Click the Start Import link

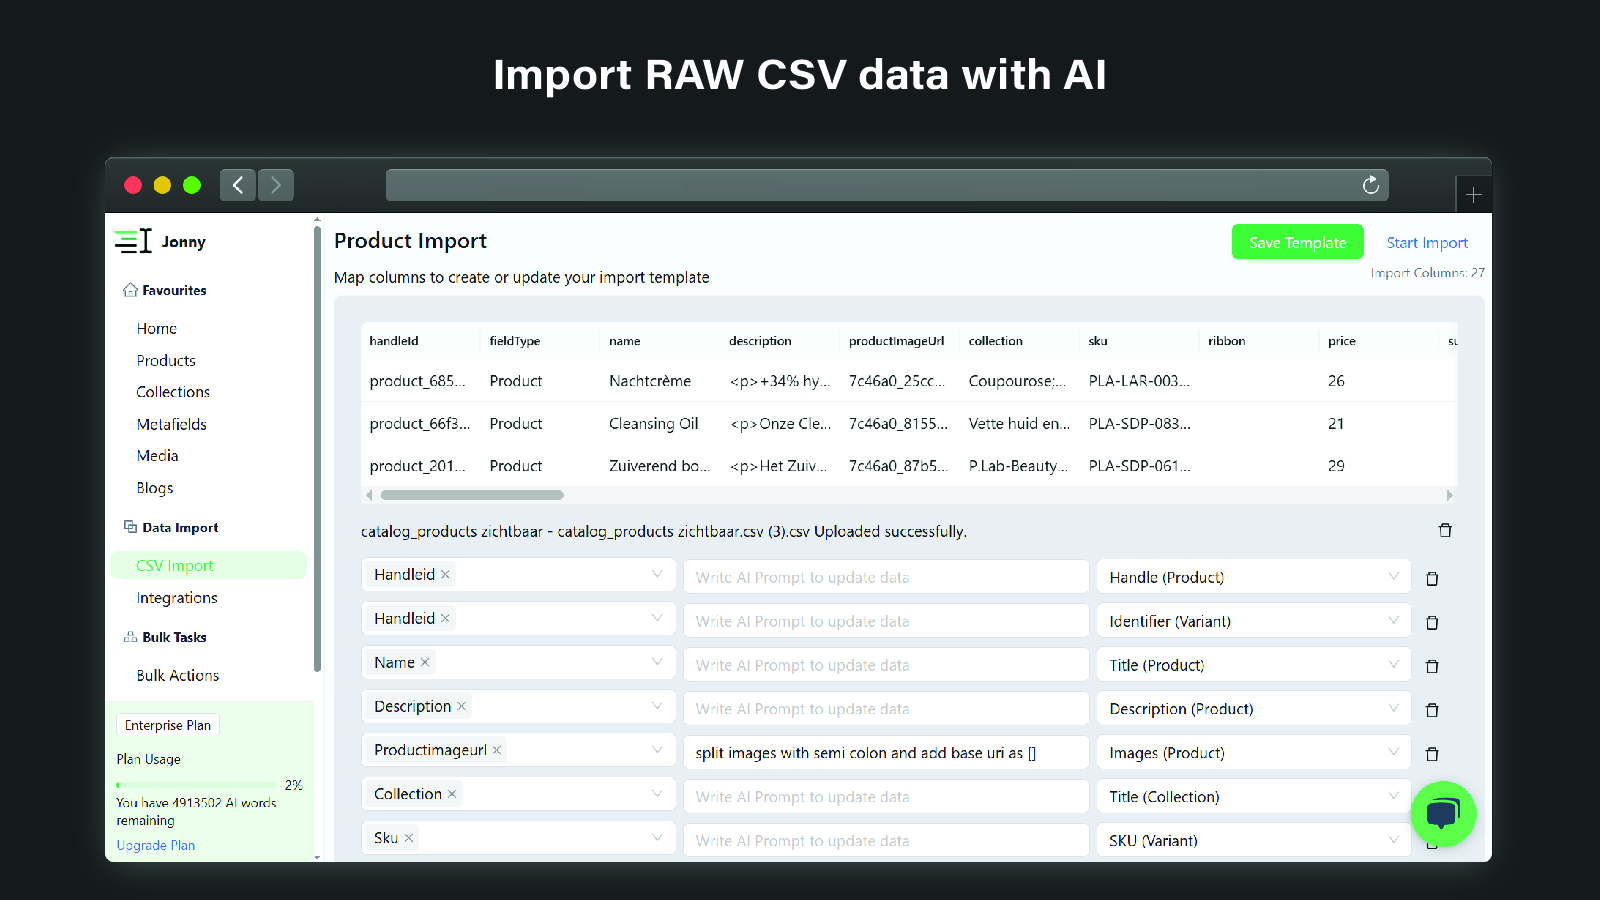tap(1427, 243)
